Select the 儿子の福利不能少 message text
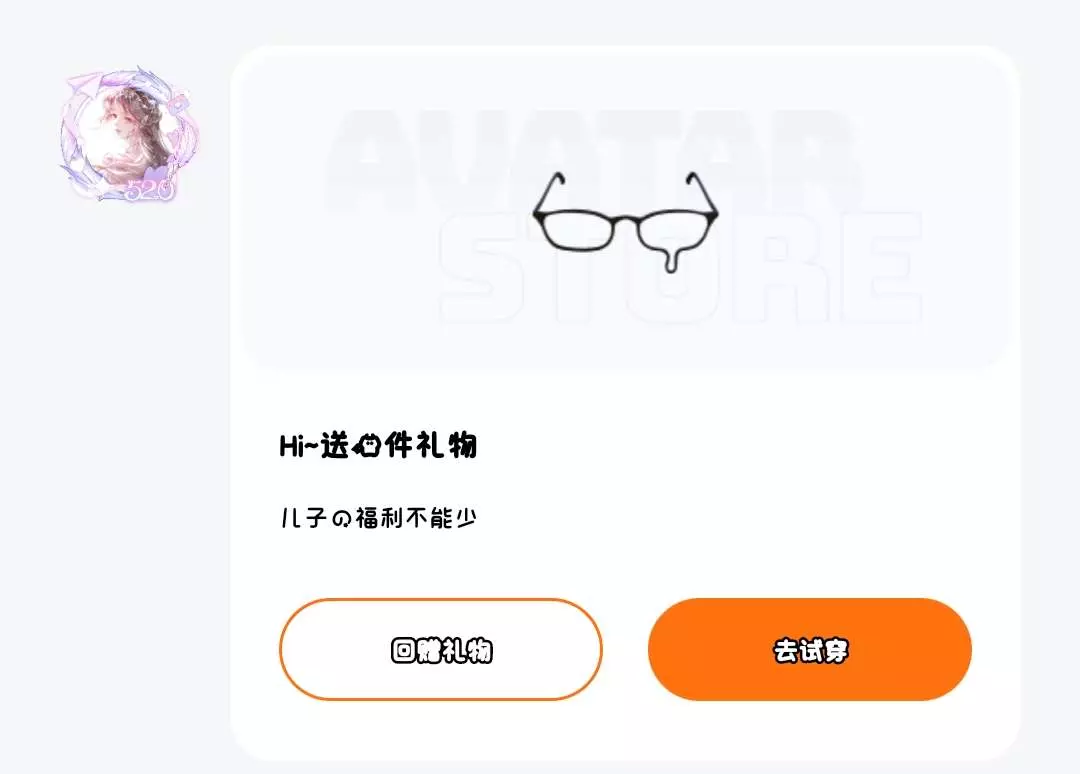The height and width of the screenshot is (774, 1080). [x=378, y=518]
